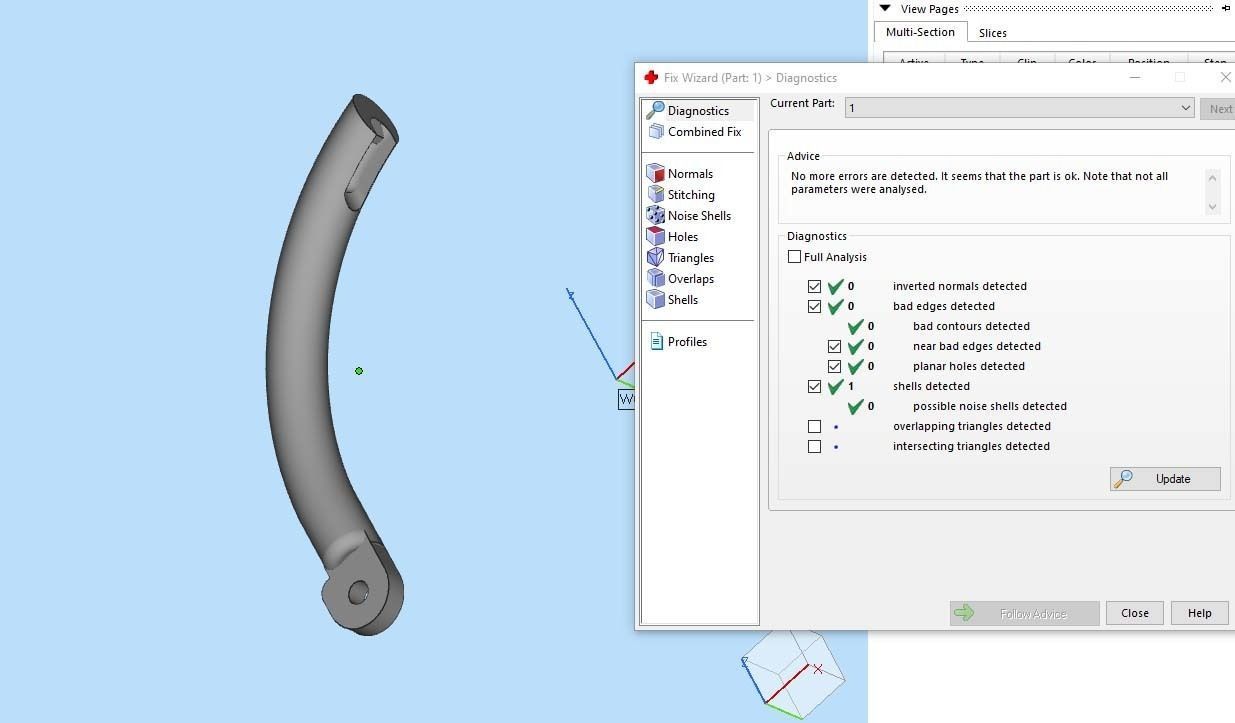
Task: Click the 'possible noise shells detected' text
Action: pyautogui.click(x=990, y=406)
